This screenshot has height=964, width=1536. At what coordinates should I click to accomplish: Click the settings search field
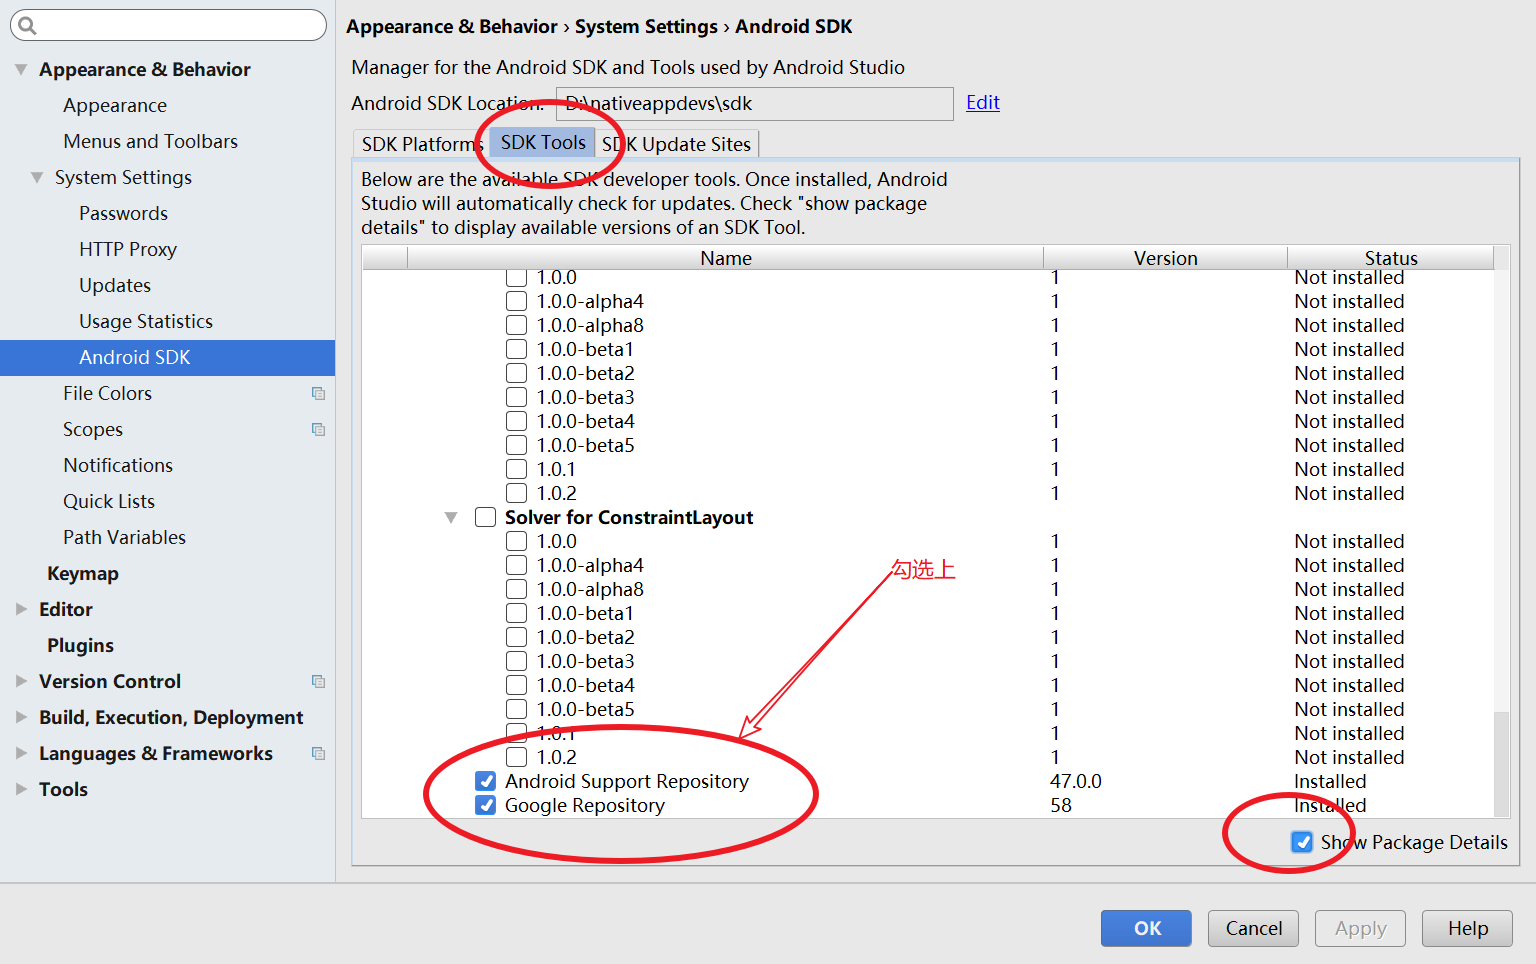click(x=168, y=25)
